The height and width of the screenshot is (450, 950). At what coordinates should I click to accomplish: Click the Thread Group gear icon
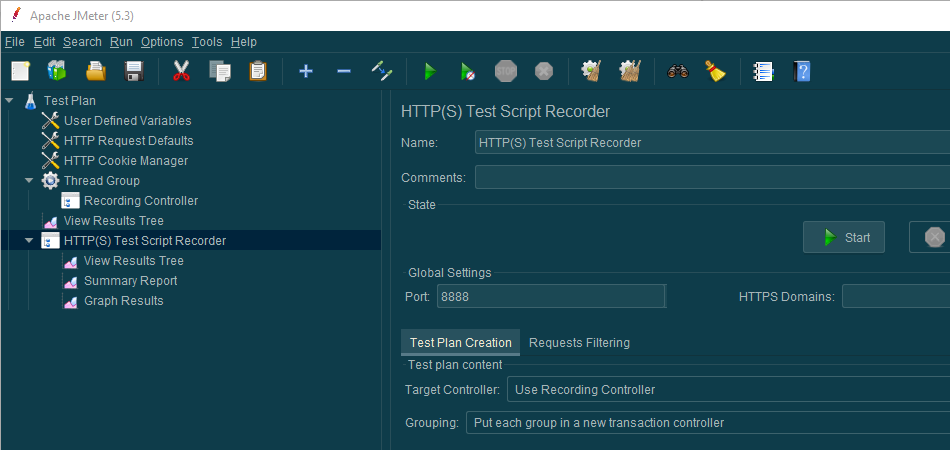coord(50,180)
